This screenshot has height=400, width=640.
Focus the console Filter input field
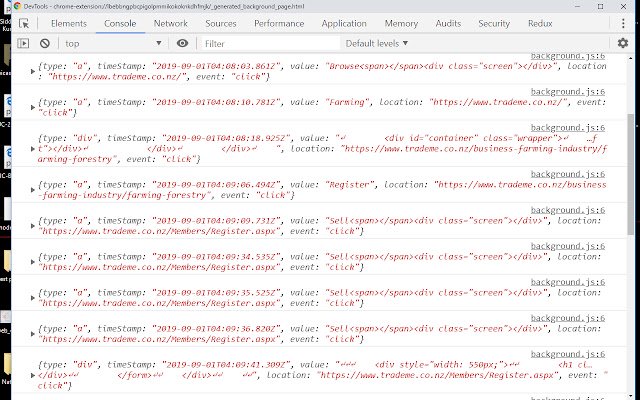(x=270, y=43)
